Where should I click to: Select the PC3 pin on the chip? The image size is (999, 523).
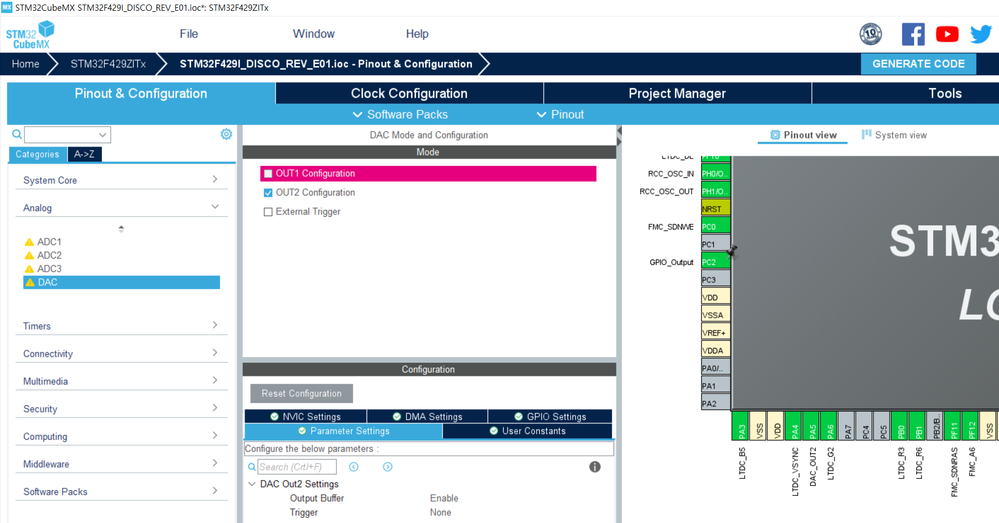coord(715,280)
